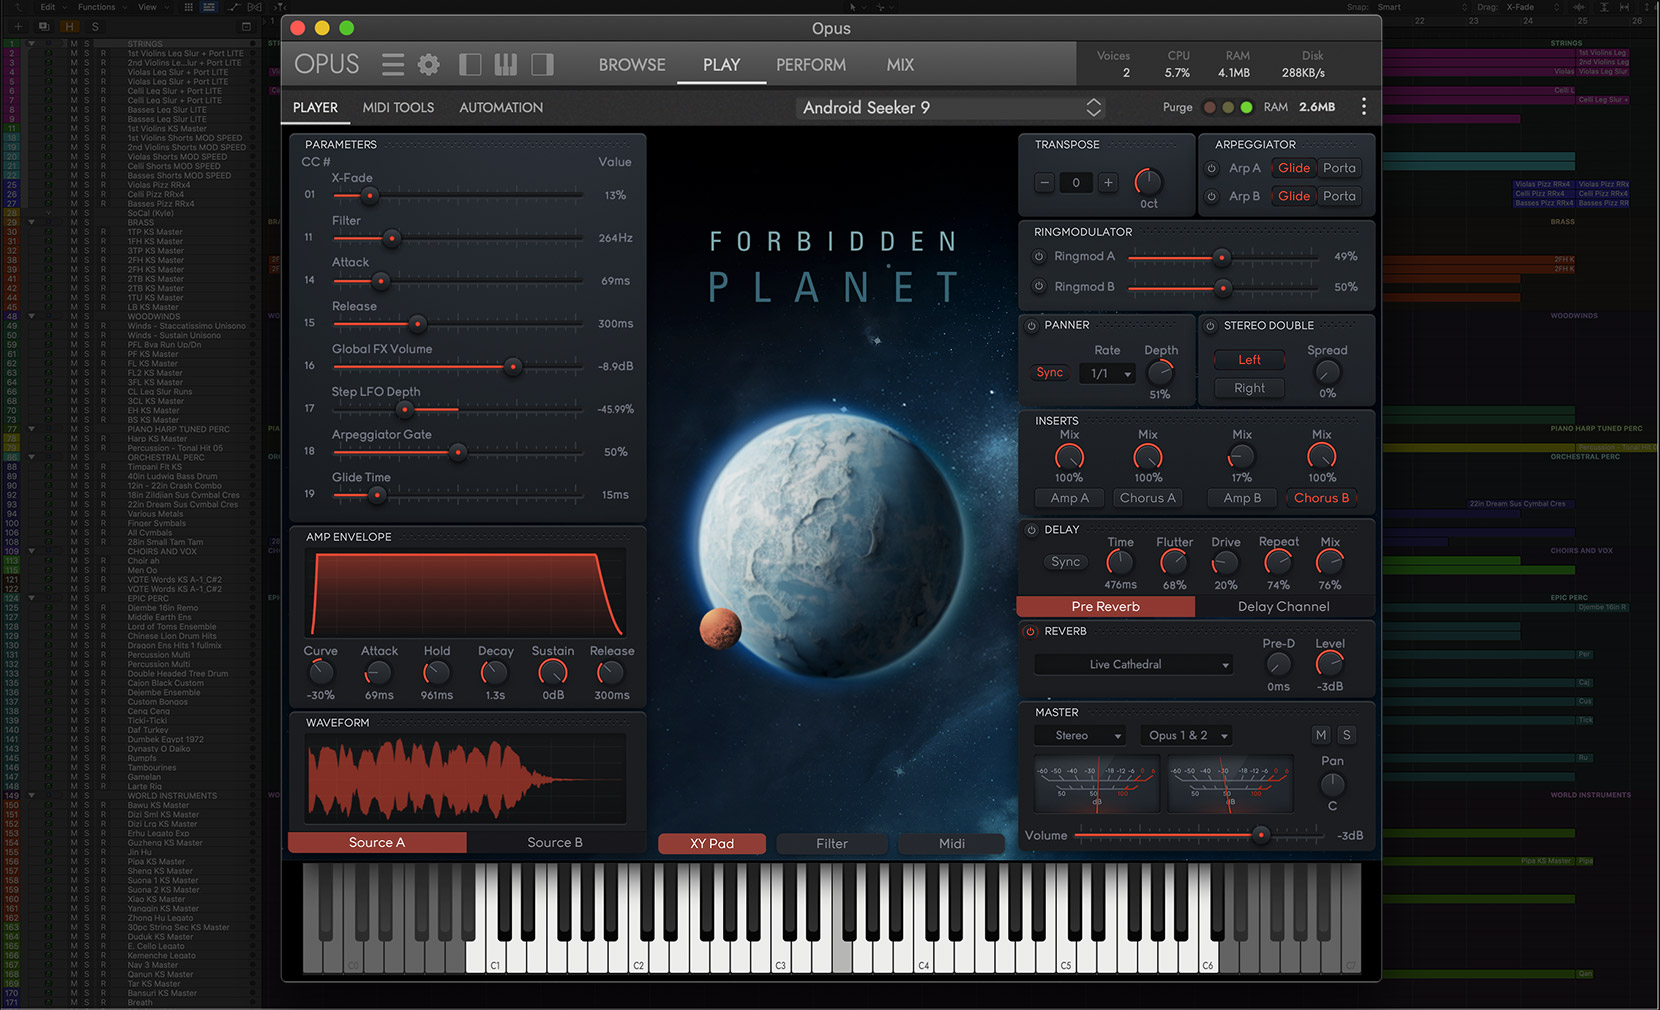Adjust the Delay Flutter knob
1660x1010 pixels.
tap(1174, 564)
